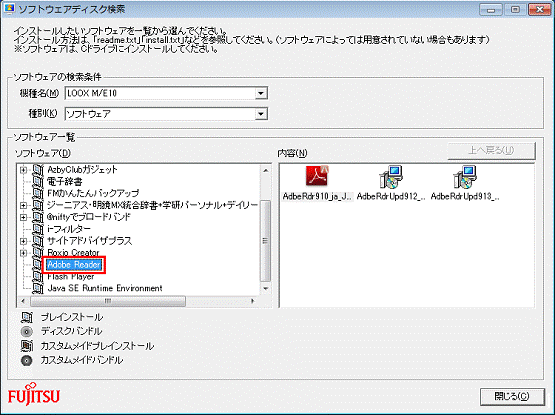Select Adobe Reader in the software tree
The height and width of the screenshot is (415, 555).
point(74,265)
